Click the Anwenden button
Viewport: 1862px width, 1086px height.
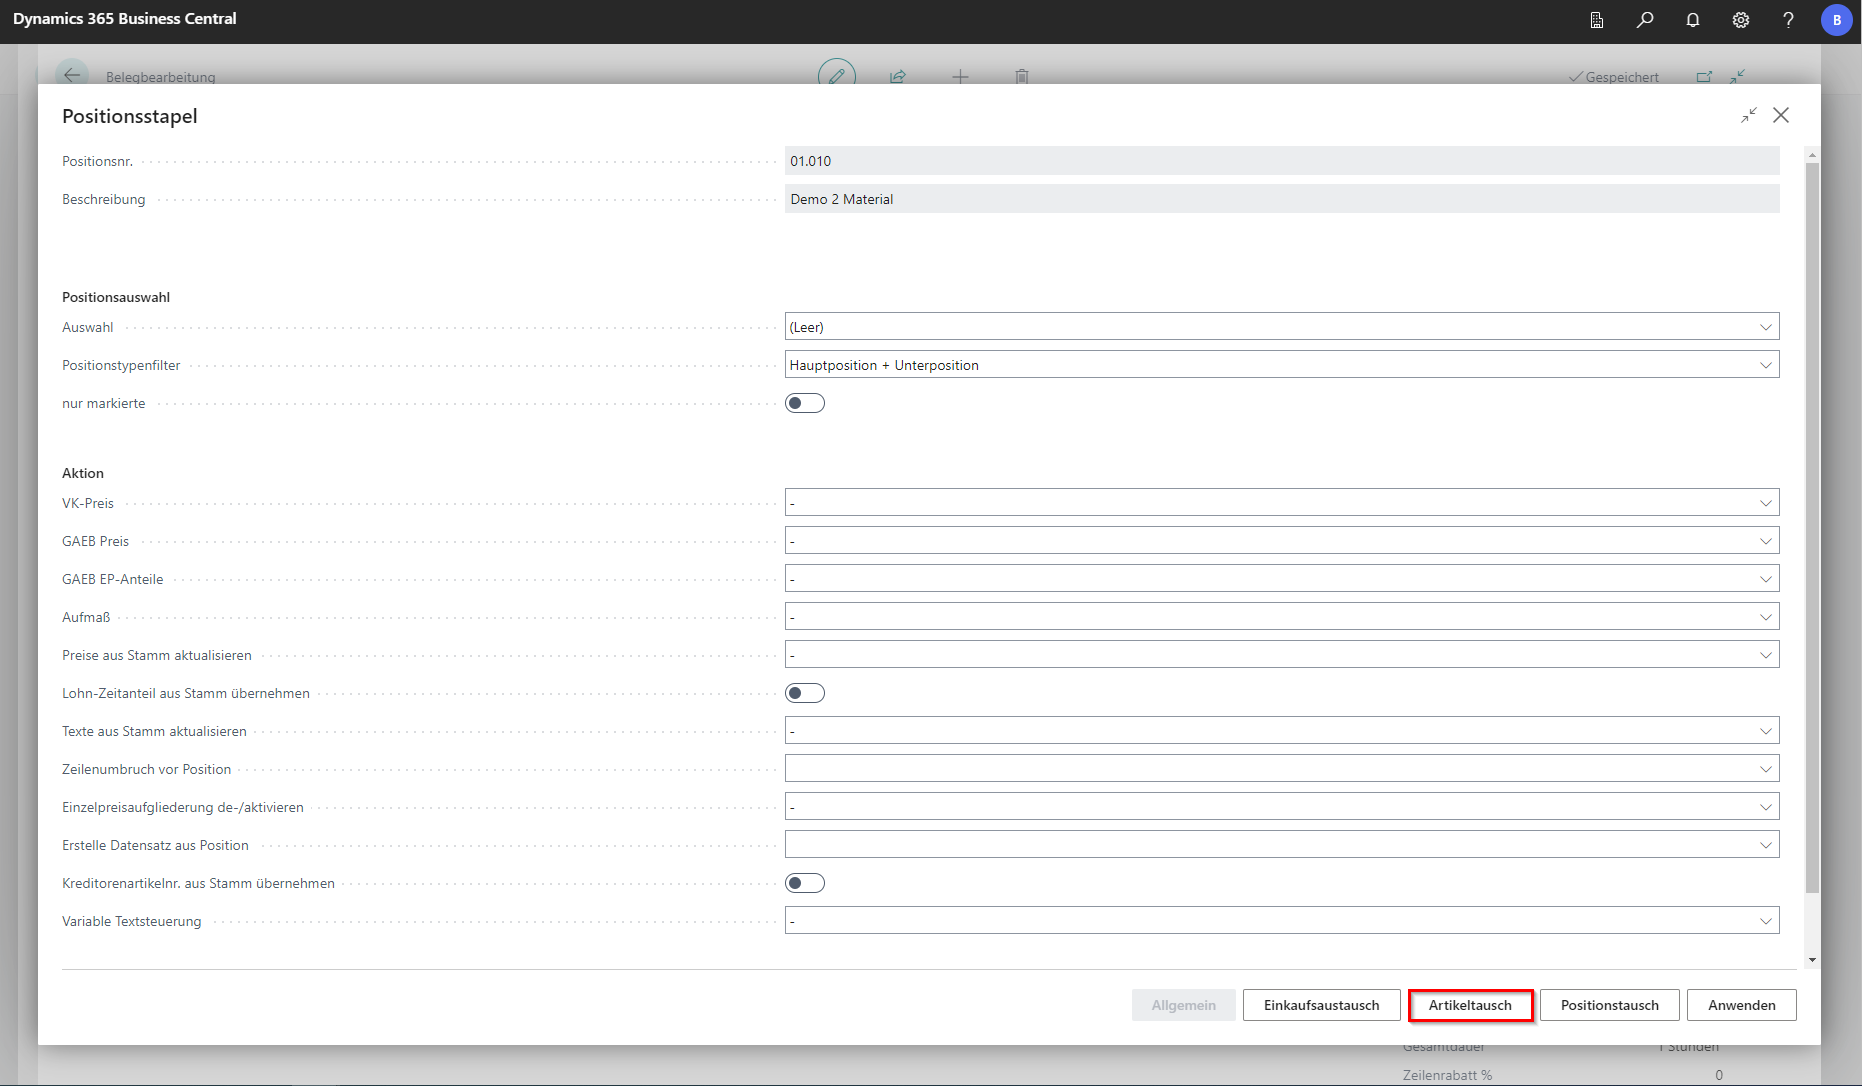coord(1741,1005)
